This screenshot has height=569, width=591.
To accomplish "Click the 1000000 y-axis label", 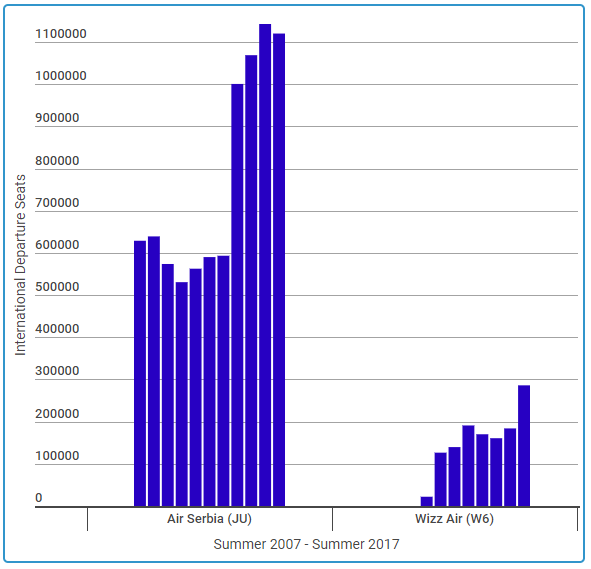I will [61, 76].
